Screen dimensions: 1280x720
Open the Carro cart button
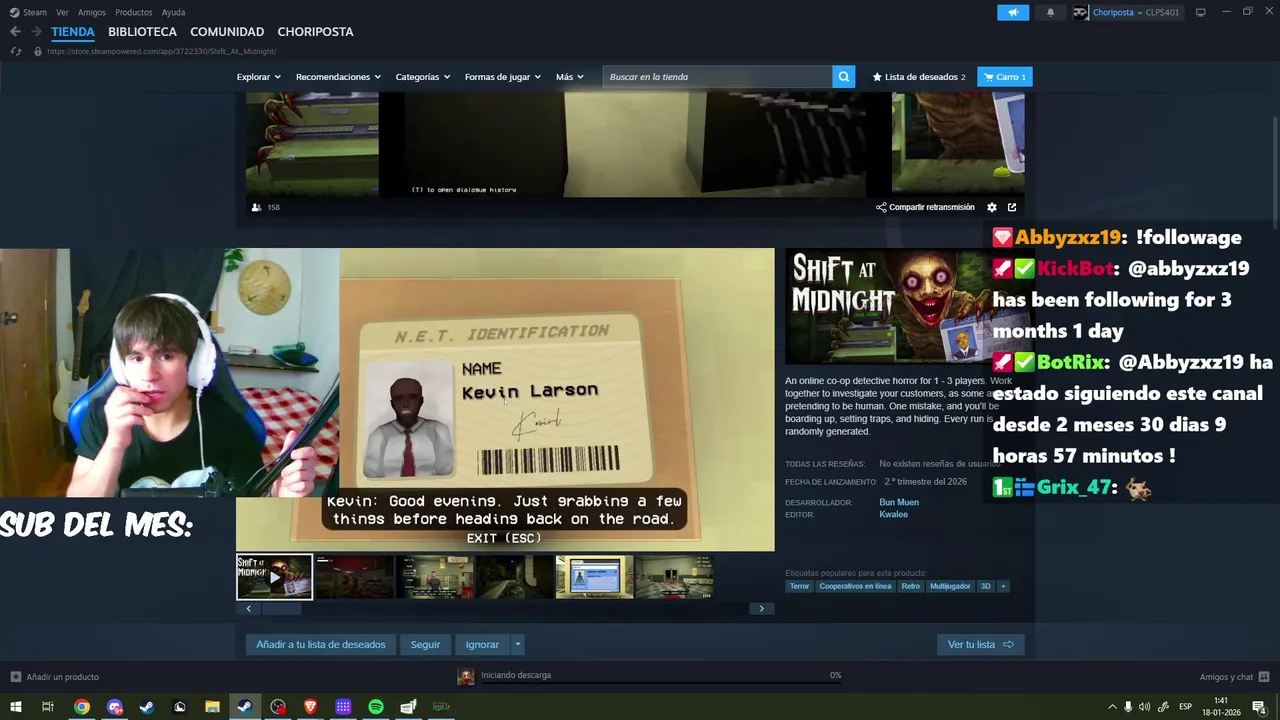[x=1004, y=77]
